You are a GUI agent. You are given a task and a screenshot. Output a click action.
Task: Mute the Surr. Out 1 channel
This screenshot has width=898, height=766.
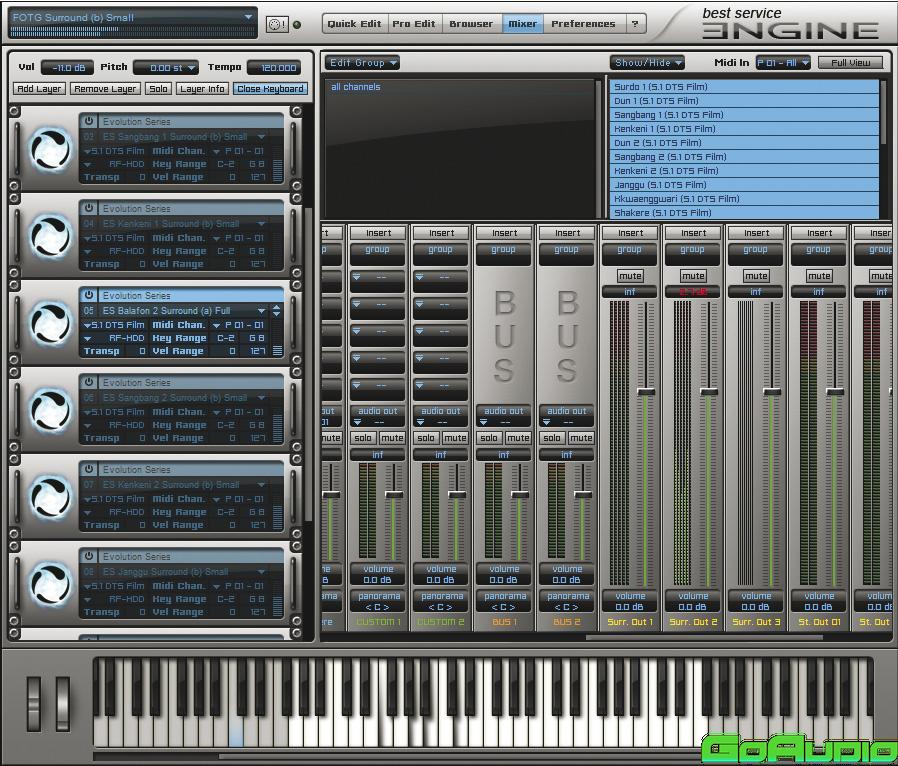(630, 276)
